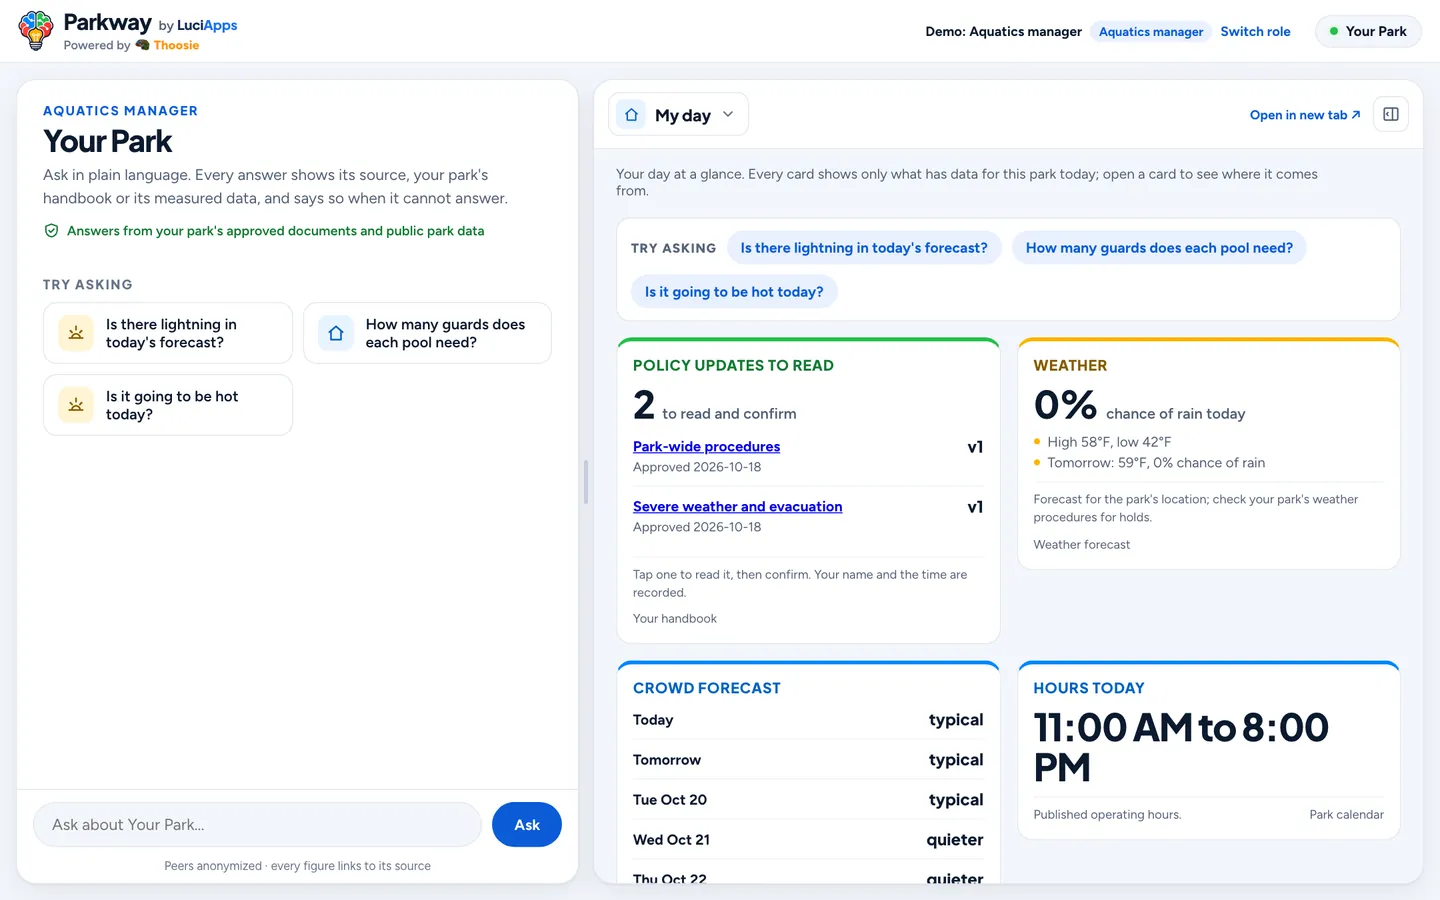Open the Park-wide procedures policy link
Screen dimensions: 1440x900
pyautogui.click(x=706, y=447)
